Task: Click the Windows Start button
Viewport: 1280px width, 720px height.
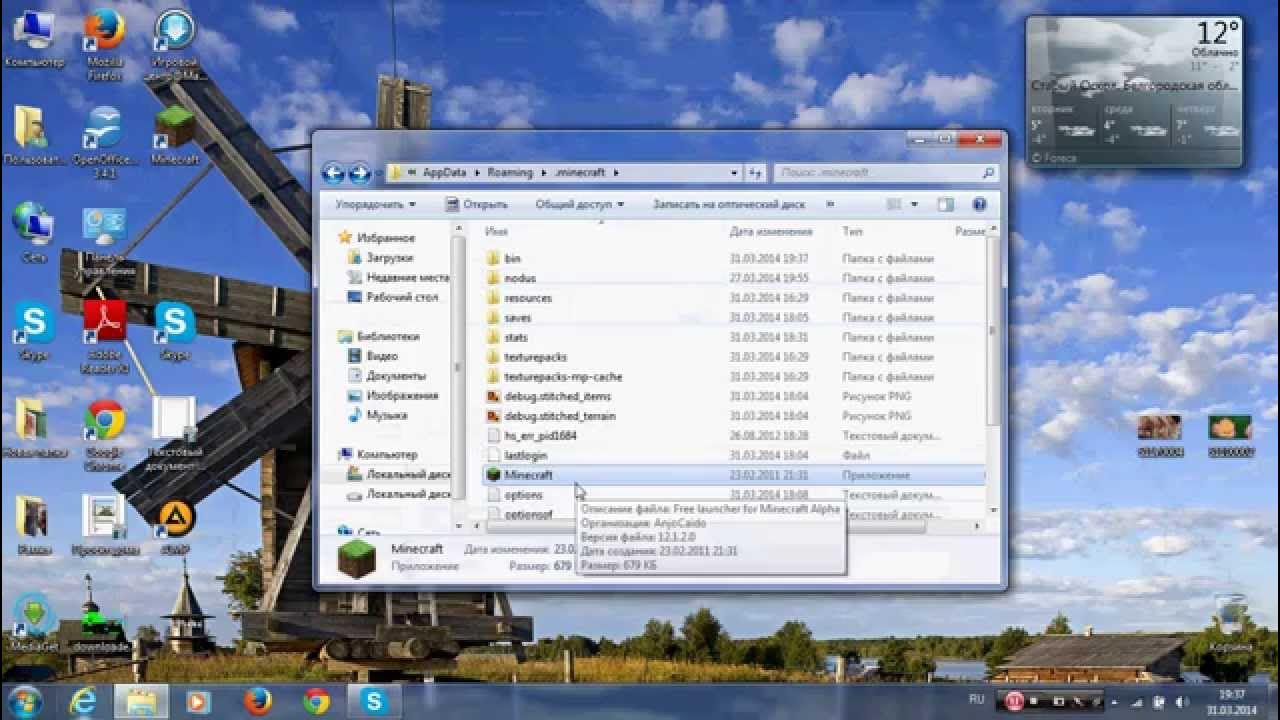Action: click(24, 701)
